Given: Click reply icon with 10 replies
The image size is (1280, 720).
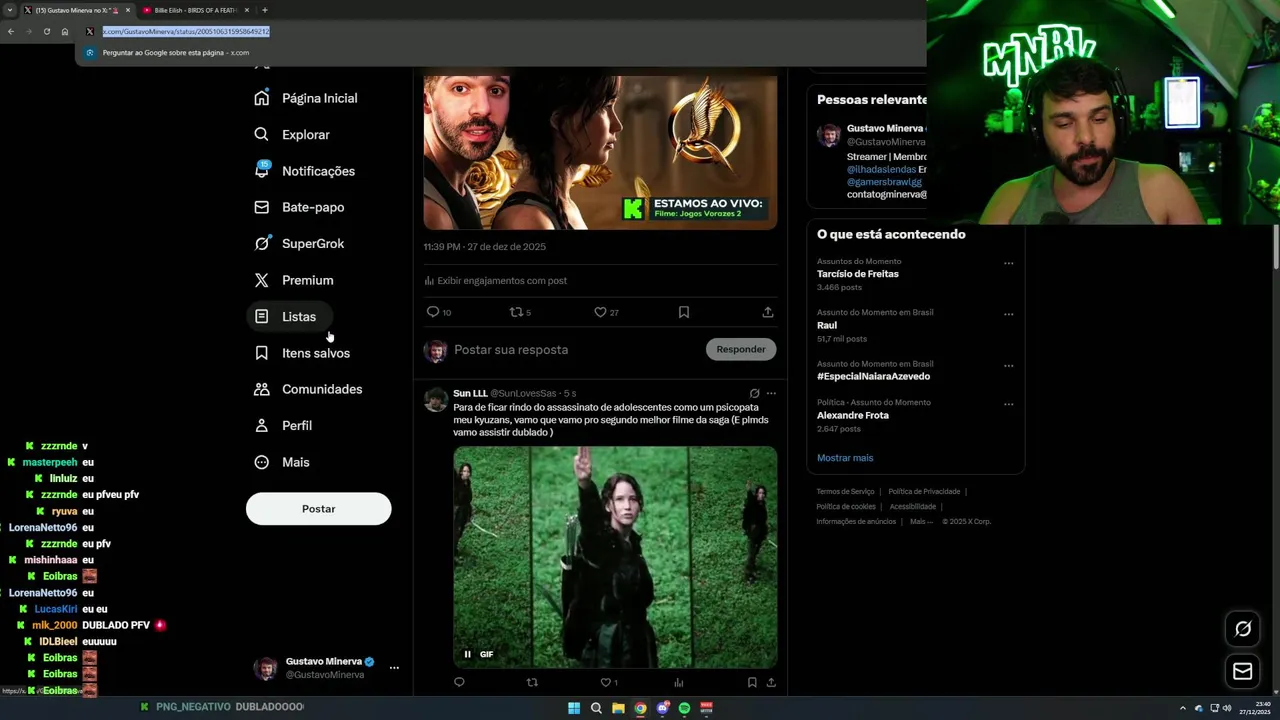Looking at the screenshot, I should tap(433, 312).
